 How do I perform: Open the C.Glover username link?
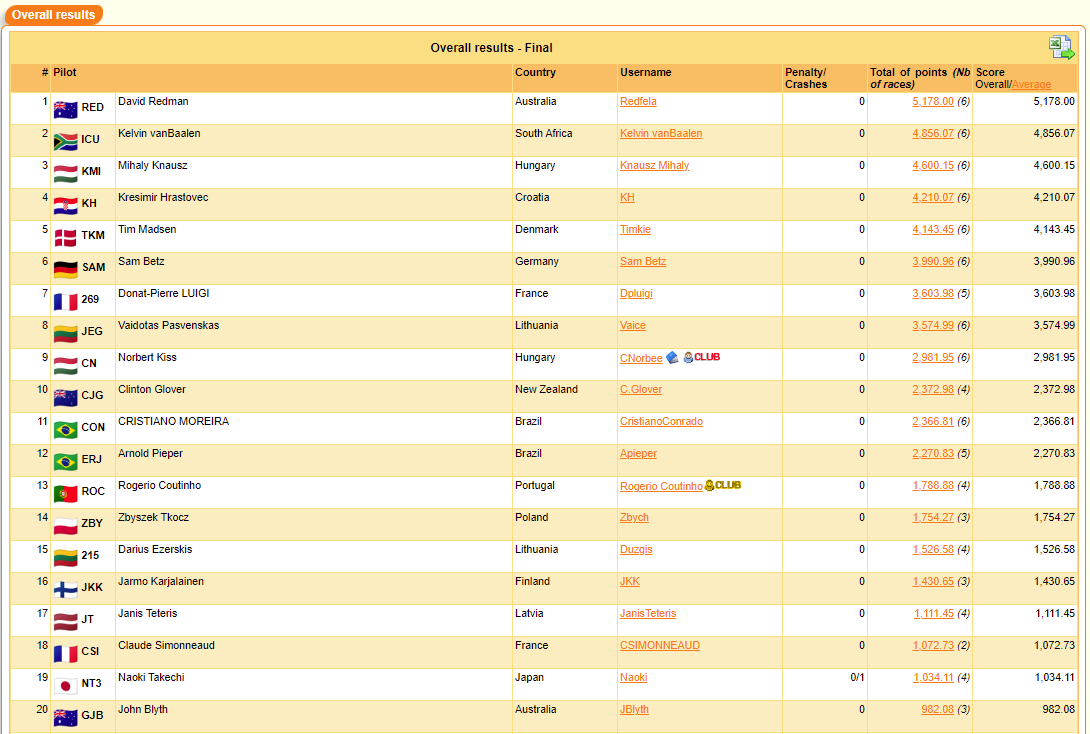[x=641, y=389]
